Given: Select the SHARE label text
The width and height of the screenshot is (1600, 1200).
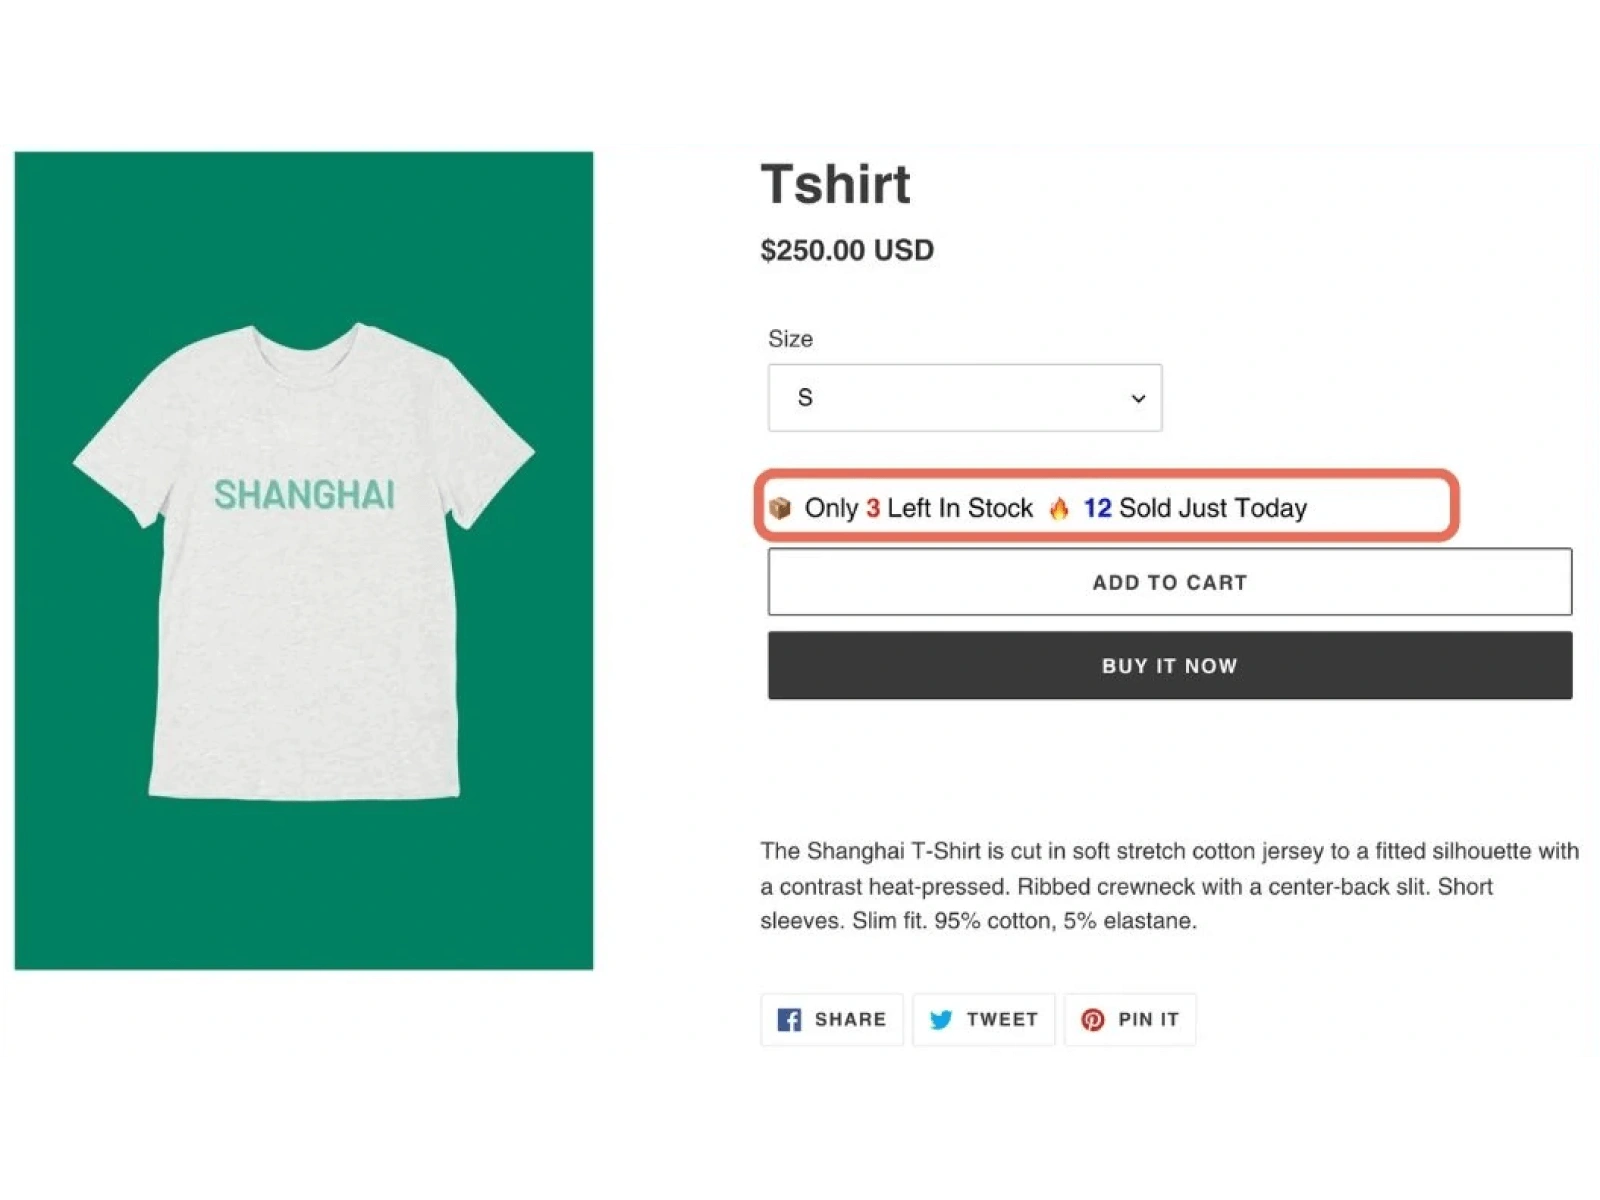Looking at the screenshot, I should tap(850, 1020).
